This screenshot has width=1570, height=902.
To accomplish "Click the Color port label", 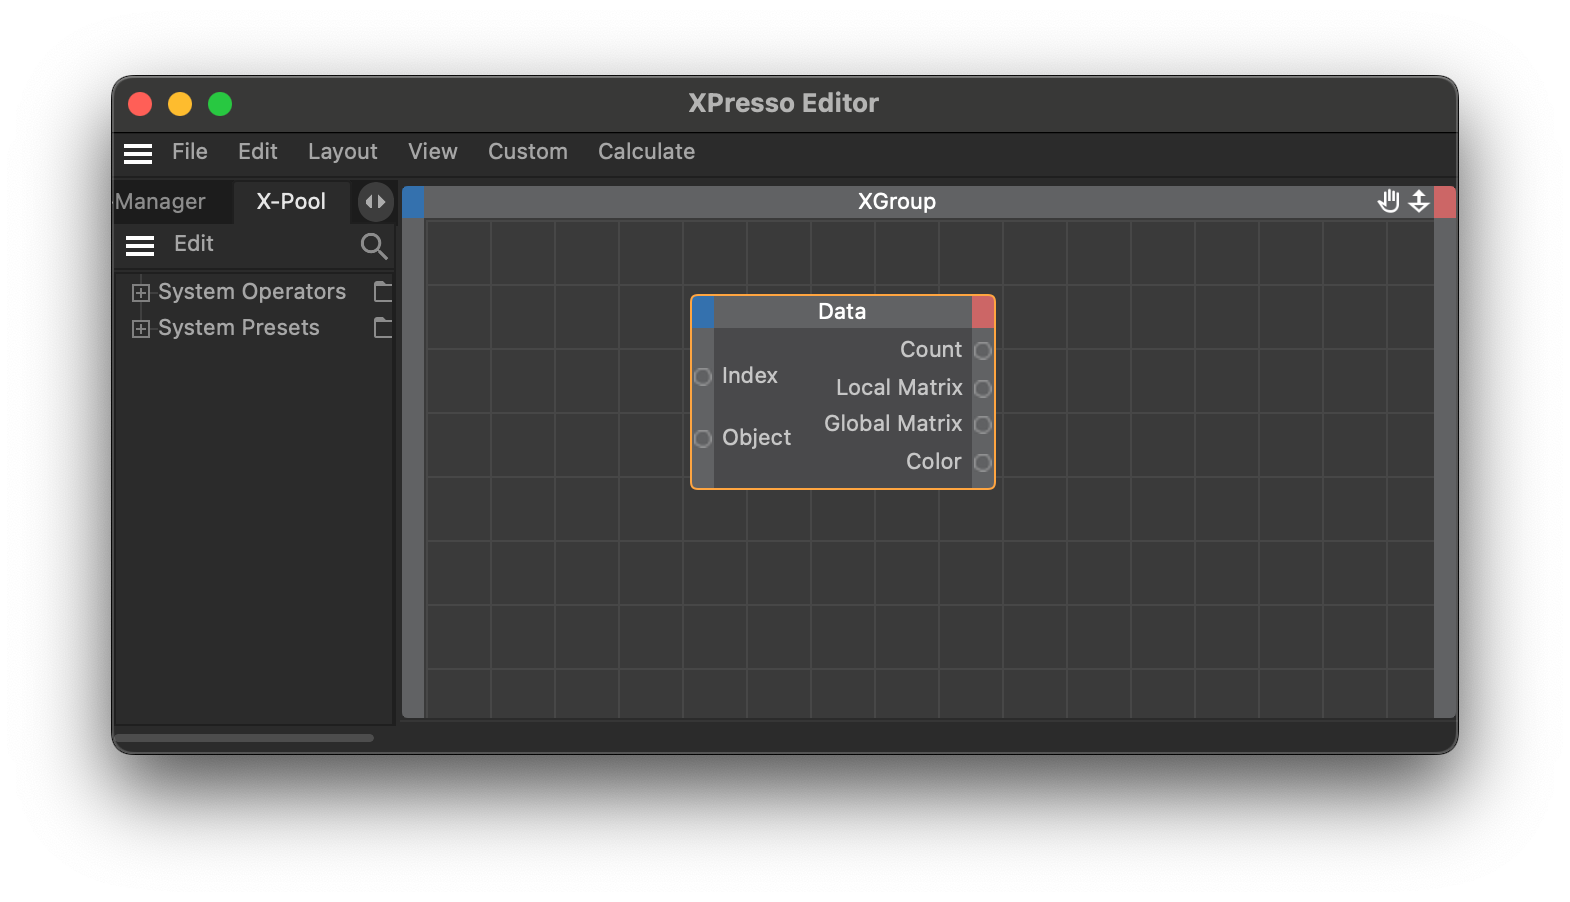I will pos(934,462).
